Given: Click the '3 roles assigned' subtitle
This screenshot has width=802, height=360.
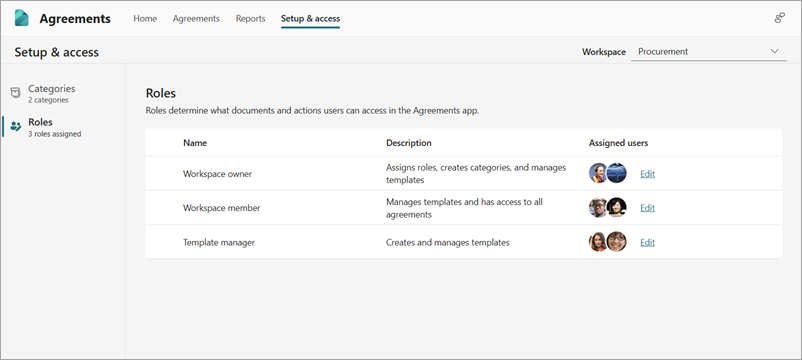Looking at the screenshot, I should click(55, 134).
